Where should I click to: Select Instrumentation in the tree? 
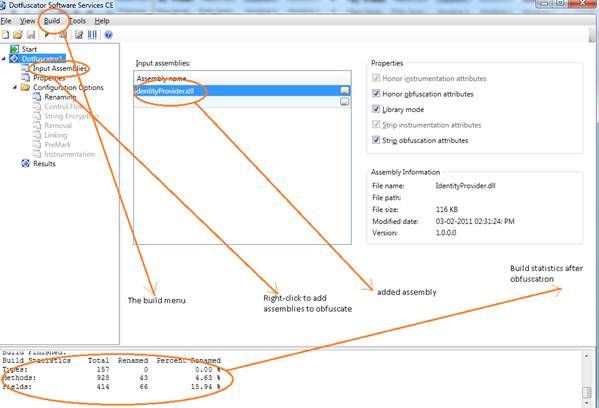tap(70, 154)
